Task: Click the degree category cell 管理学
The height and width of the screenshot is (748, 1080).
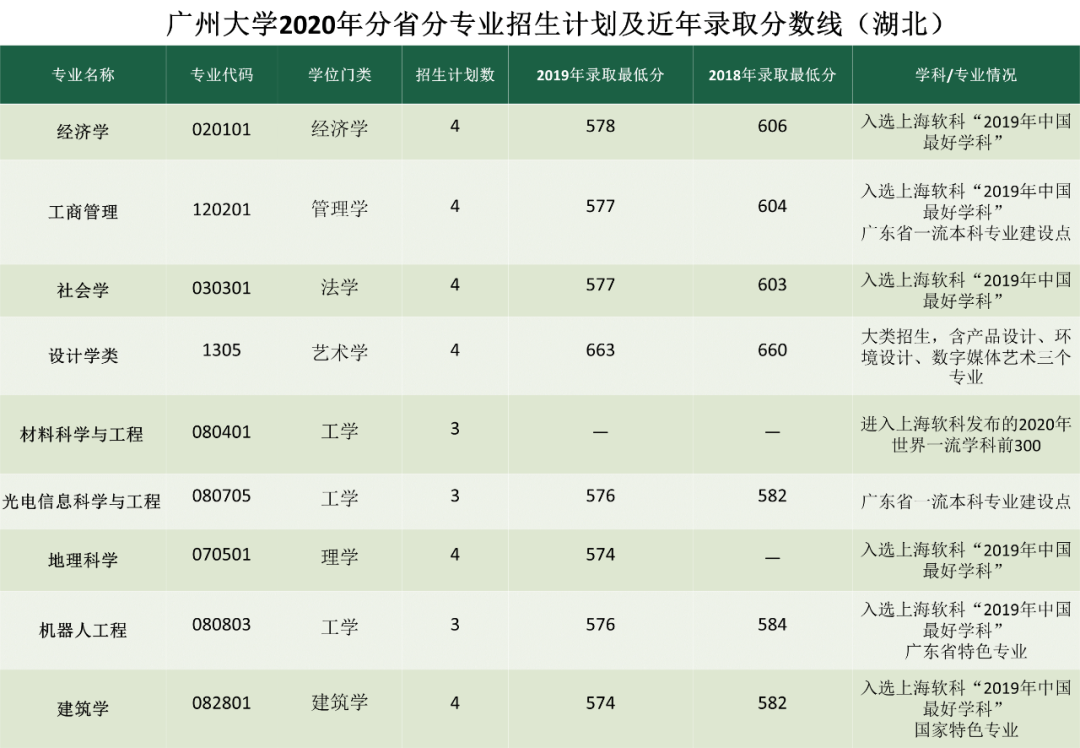Action: coord(340,209)
